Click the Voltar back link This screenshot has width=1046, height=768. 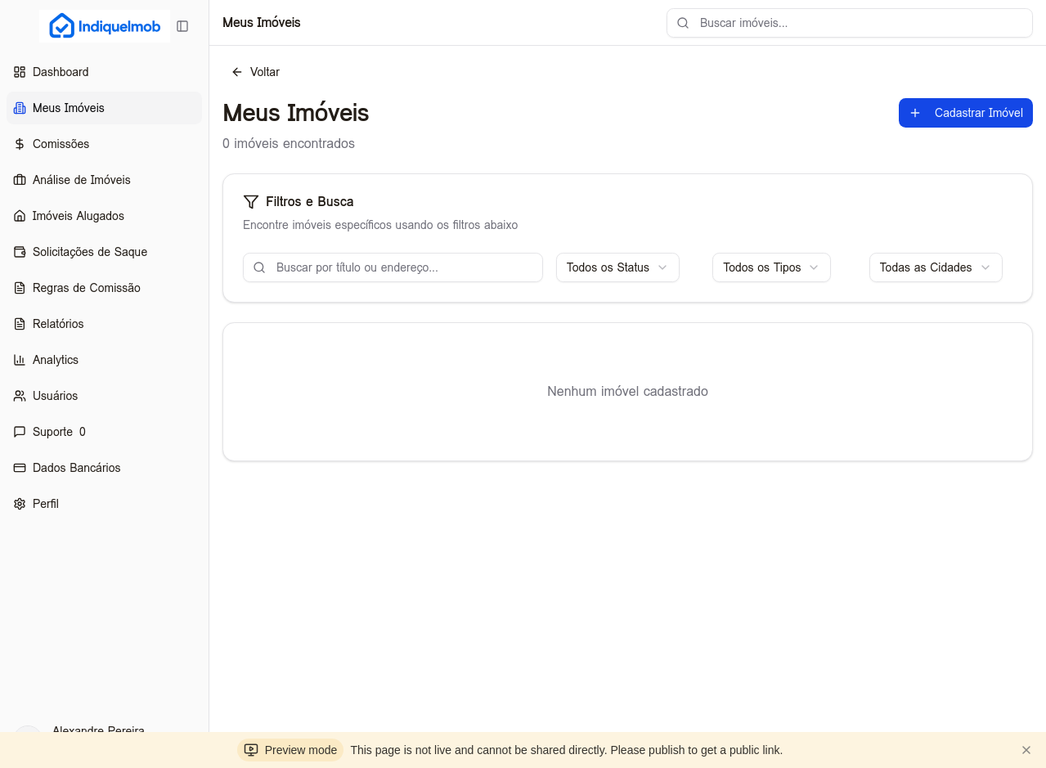click(256, 72)
